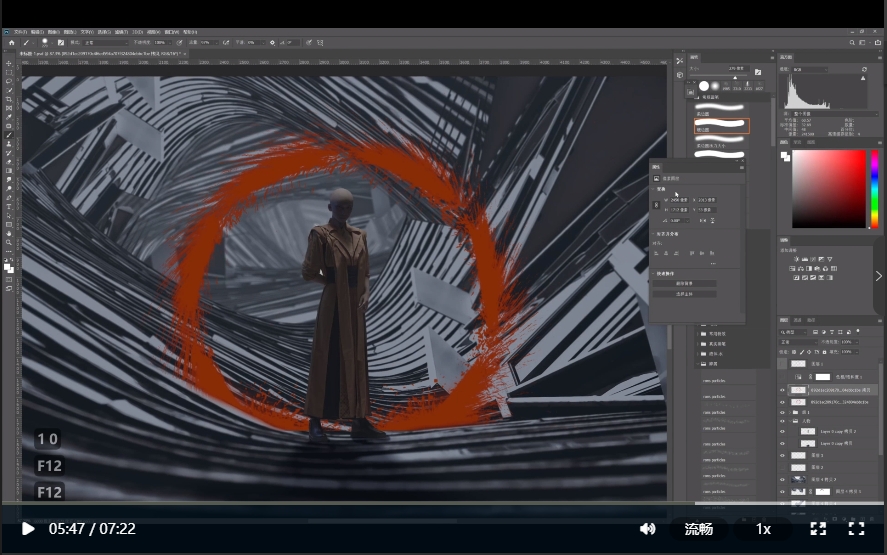Open the 编辑 (Edit) menu
The image size is (887, 555).
point(37,32)
